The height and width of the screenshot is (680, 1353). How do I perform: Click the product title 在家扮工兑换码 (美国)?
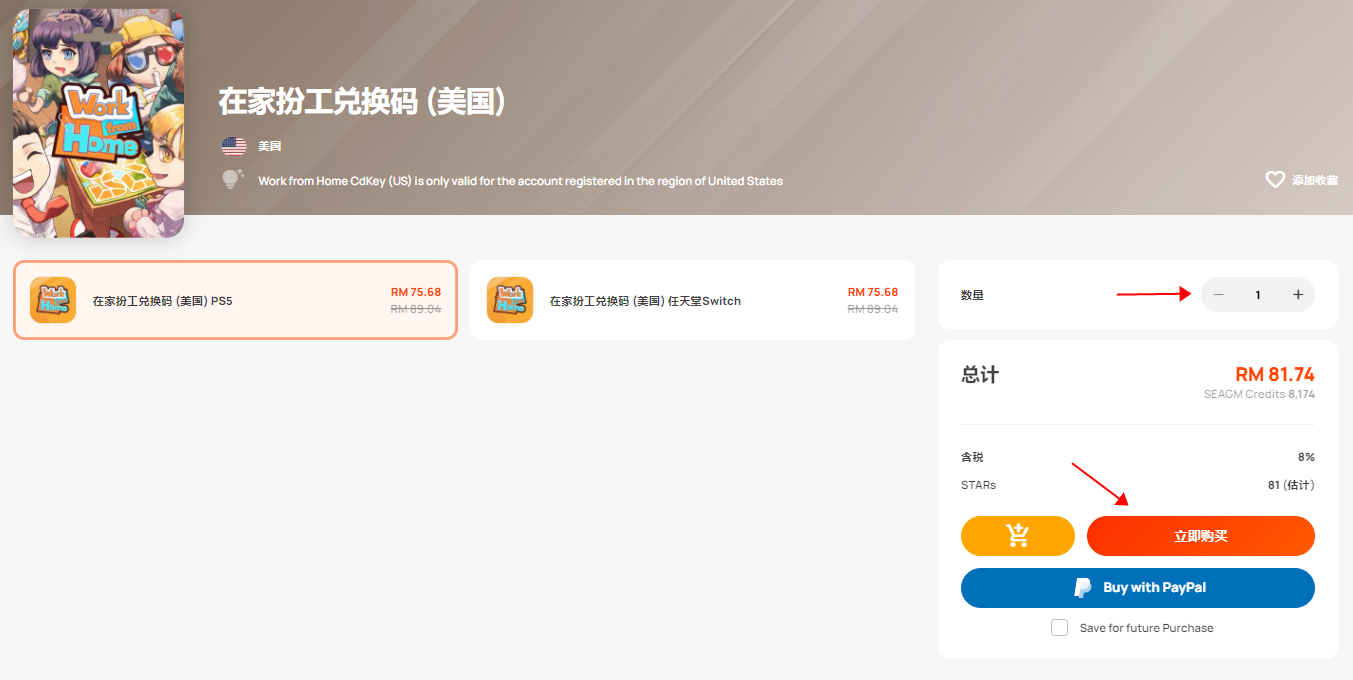[x=363, y=101]
